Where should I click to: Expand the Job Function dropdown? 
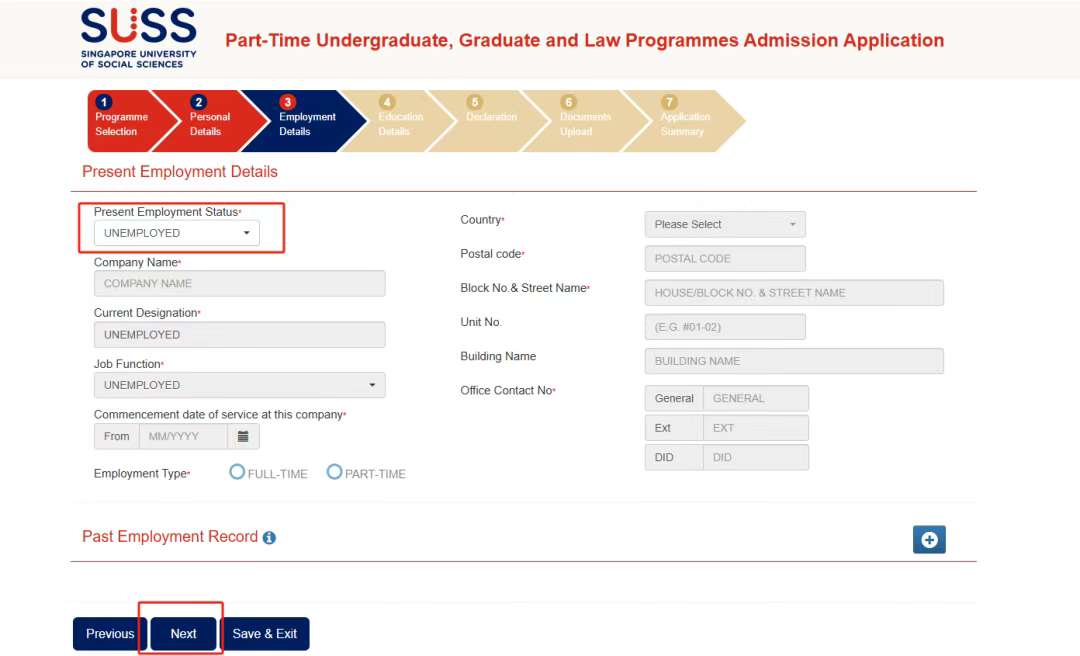click(239, 385)
